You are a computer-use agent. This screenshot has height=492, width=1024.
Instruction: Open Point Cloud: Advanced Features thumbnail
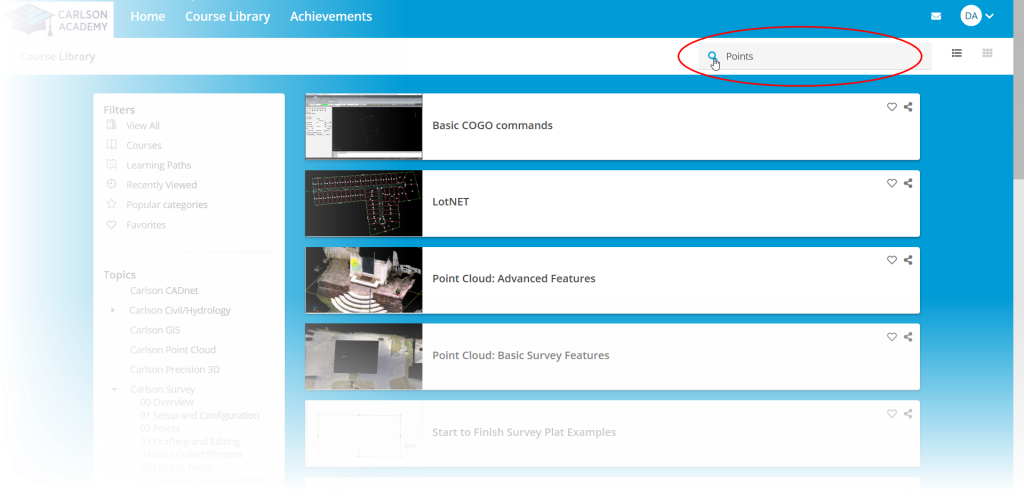point(364,280)
